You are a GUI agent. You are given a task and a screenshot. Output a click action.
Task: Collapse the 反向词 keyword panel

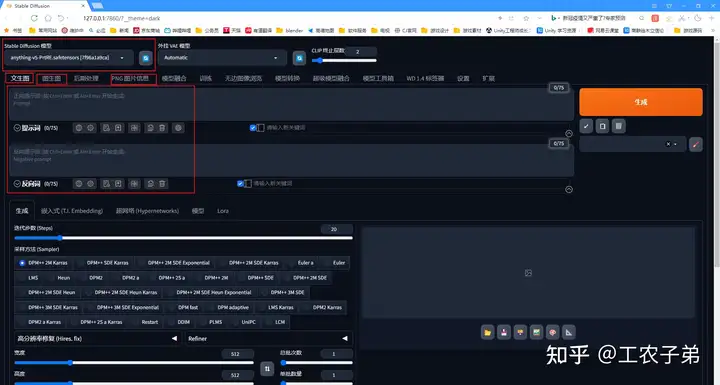click(17, 184)
